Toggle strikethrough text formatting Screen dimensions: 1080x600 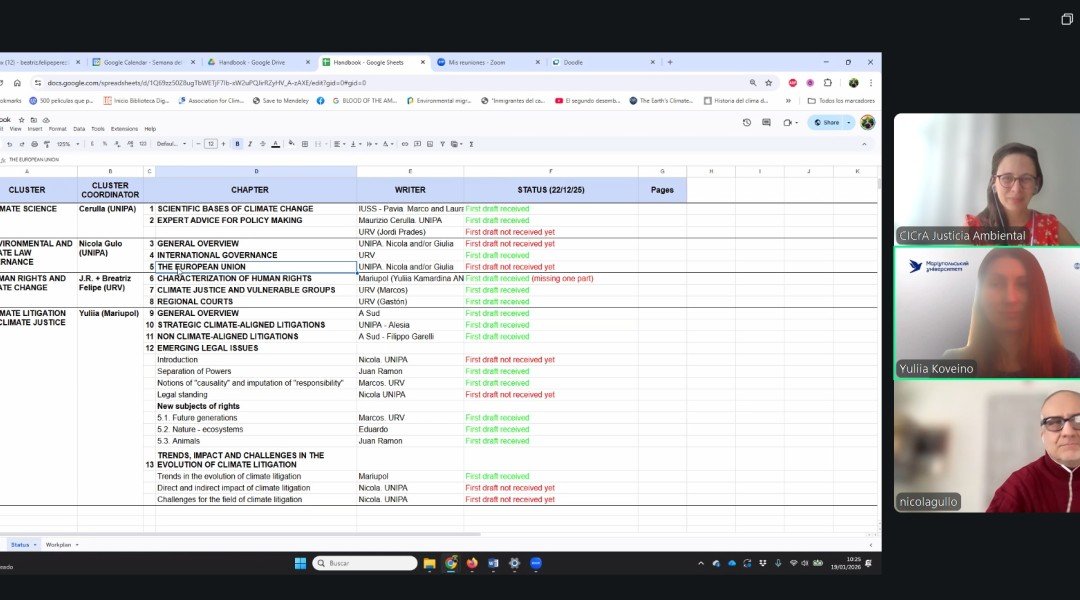point(262,144)
